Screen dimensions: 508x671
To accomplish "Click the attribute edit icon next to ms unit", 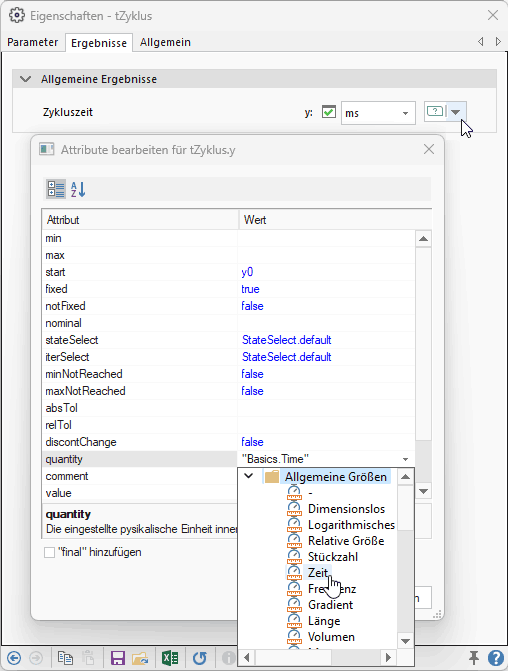I will click(x=435, y=112).
